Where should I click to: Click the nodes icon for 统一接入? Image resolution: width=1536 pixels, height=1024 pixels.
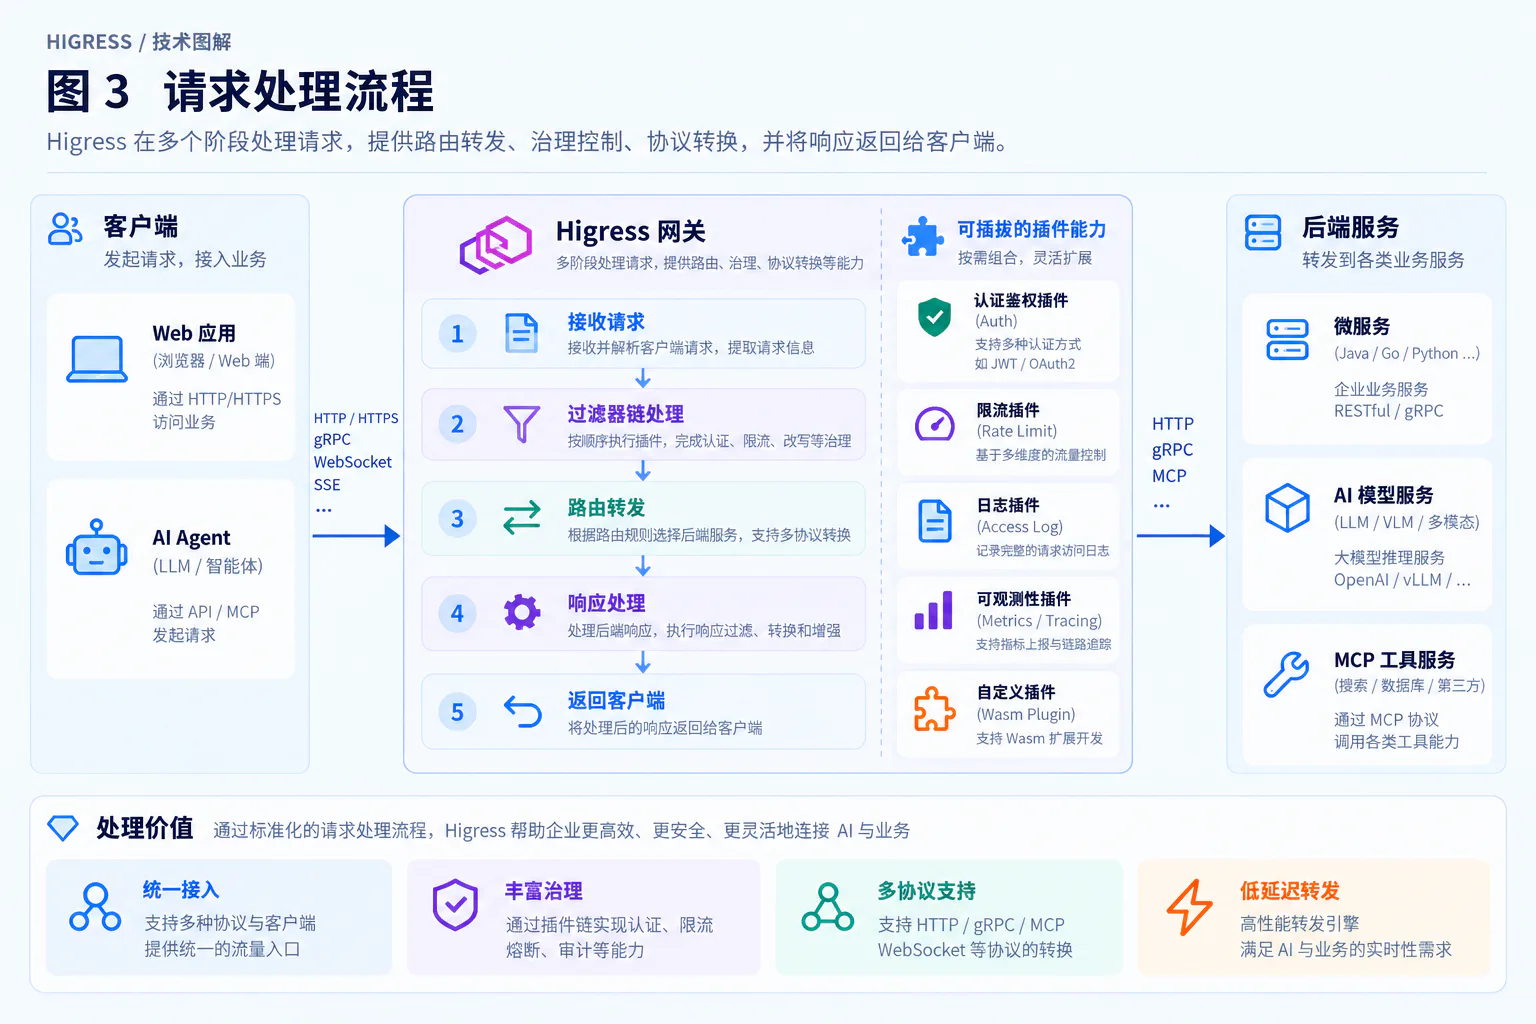pyautogui.click(x=95, y=907)
